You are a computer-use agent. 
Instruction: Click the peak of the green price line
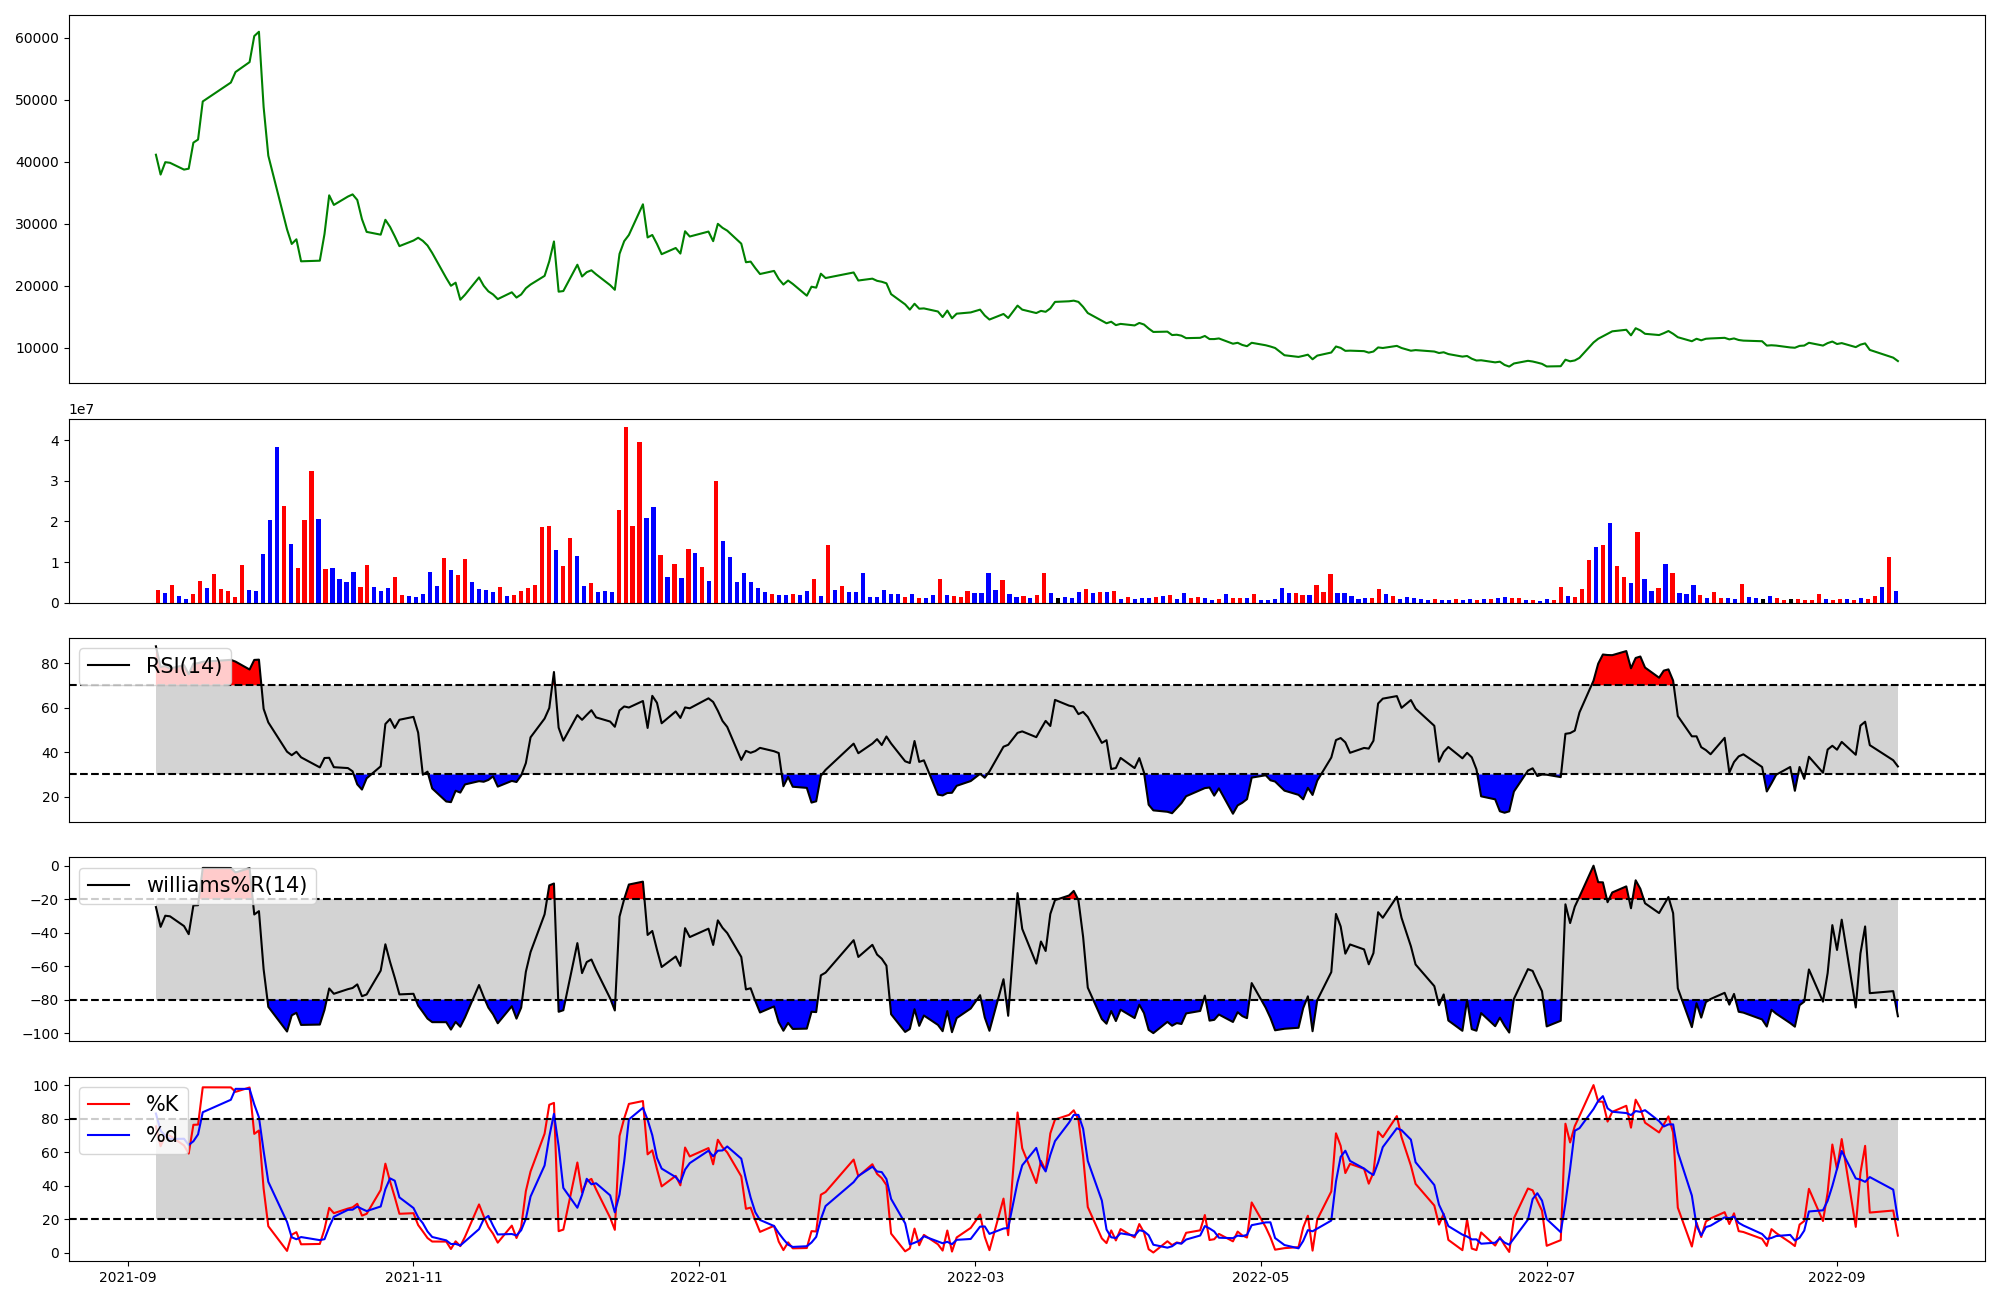(259, 32)
